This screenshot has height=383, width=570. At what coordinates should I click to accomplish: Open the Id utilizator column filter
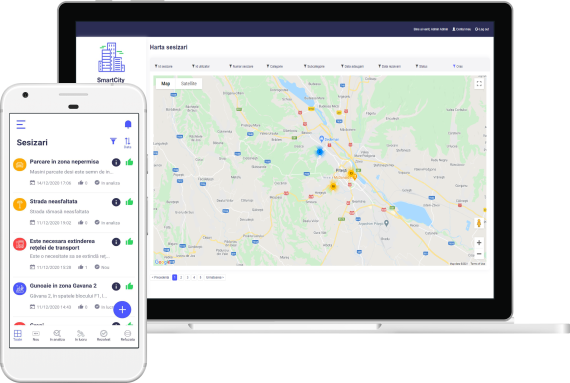click(x=201, y=66)
